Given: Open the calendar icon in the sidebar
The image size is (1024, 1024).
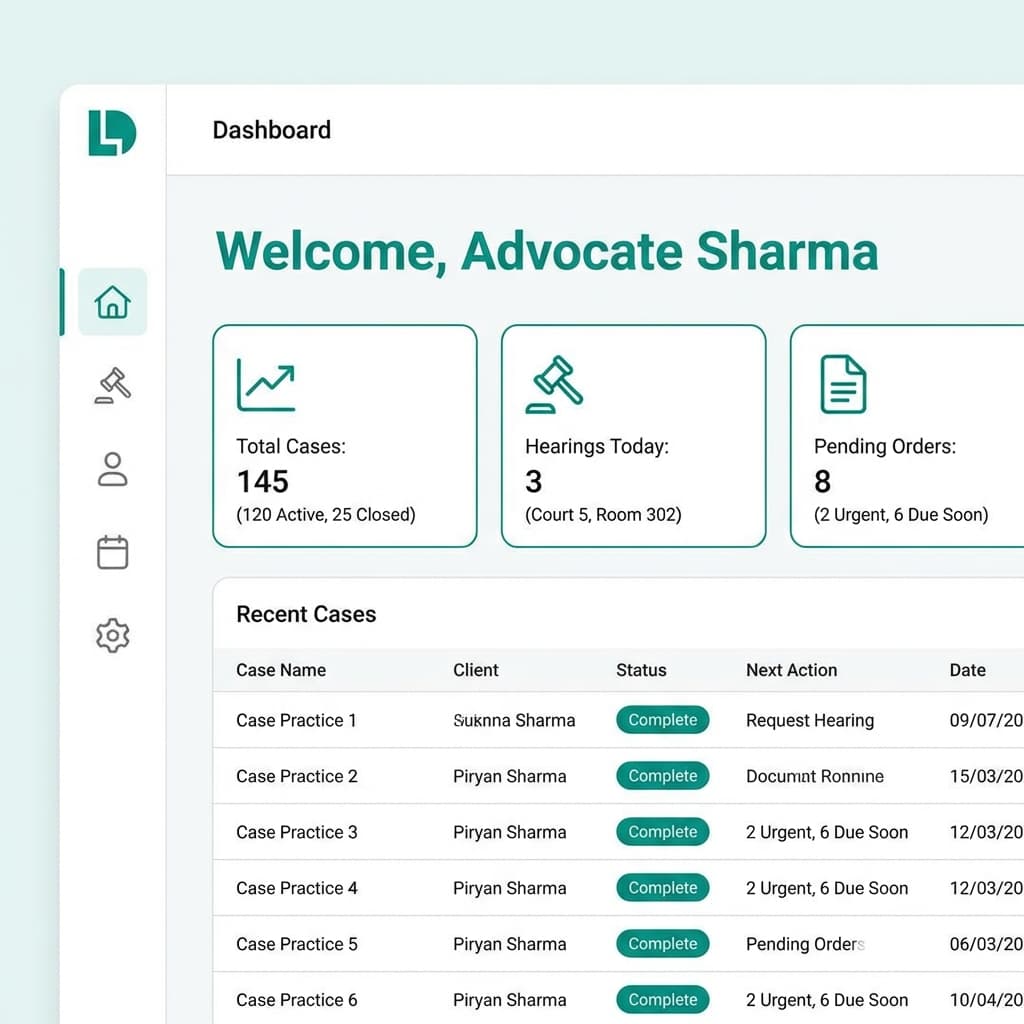Looking at the screenshot, I should pos(112,551).
